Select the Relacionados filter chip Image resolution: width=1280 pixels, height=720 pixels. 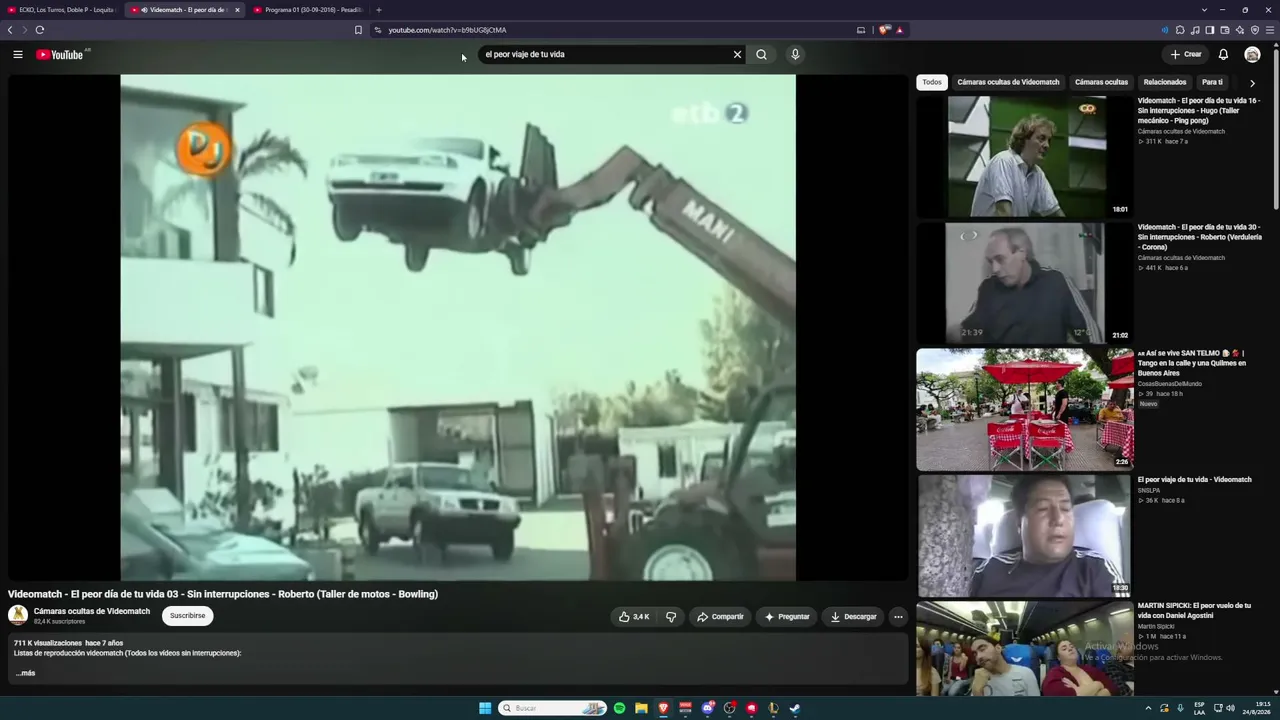[x=1165, y=82]
